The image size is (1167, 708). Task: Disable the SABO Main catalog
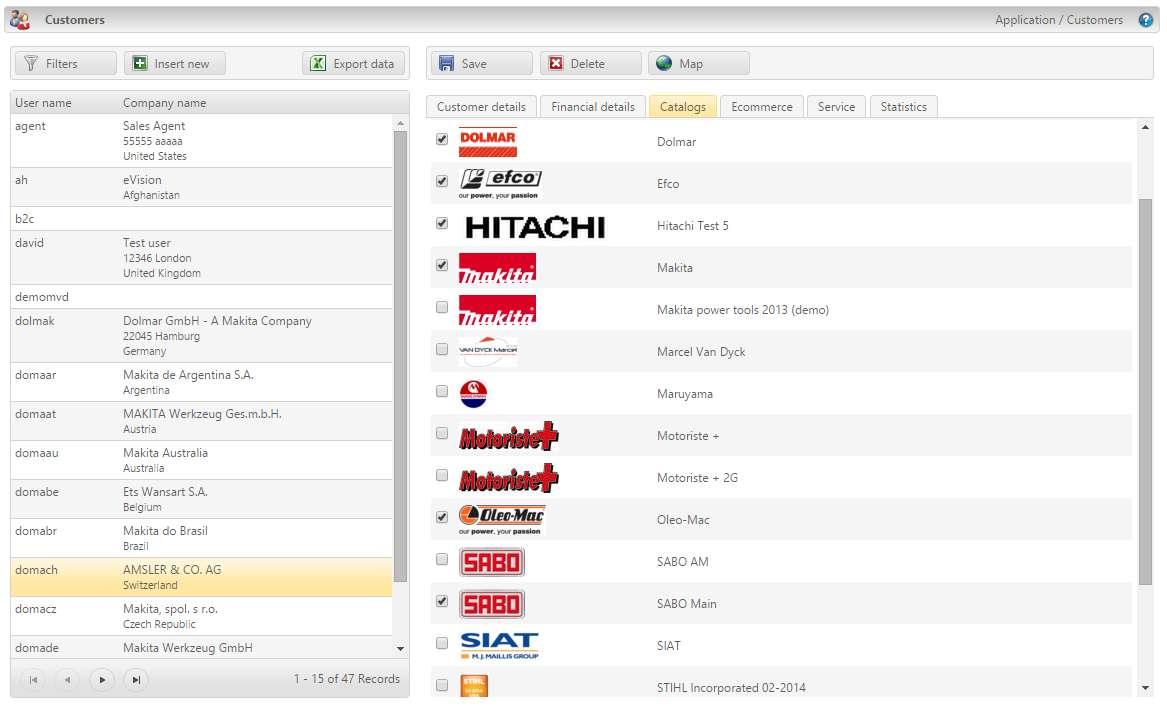(441, 603)
